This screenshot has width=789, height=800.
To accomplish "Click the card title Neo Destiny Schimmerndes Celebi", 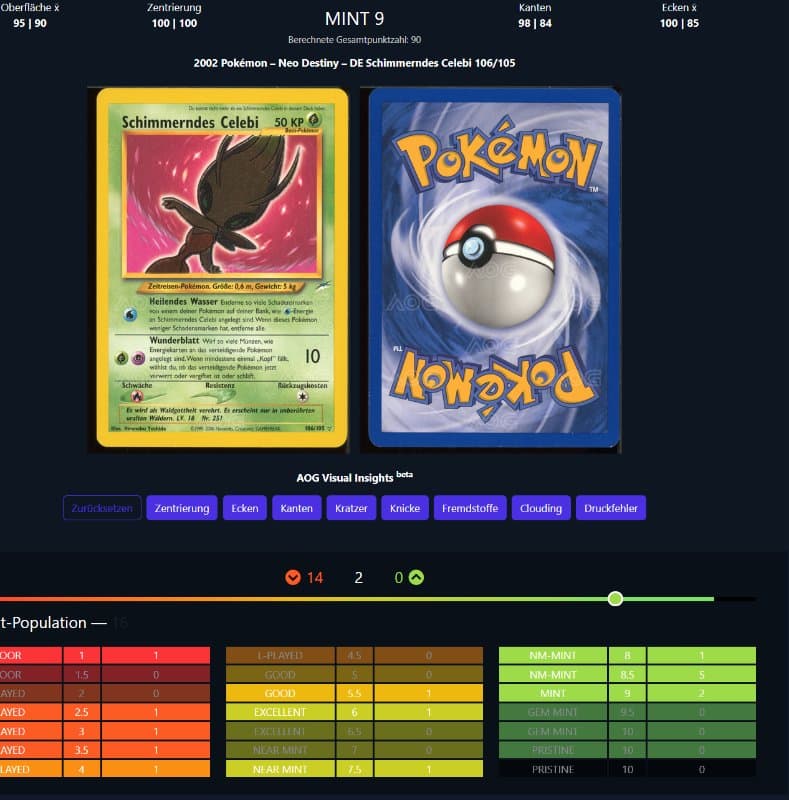I will click(x=354, y=63).
